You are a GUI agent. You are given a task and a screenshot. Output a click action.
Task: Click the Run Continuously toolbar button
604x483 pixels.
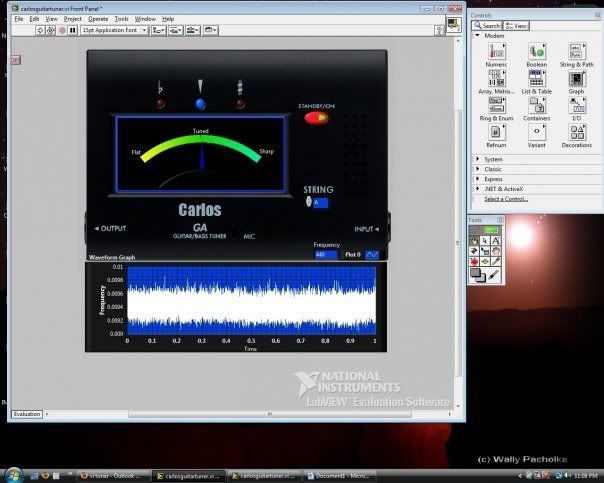pos(51,30)
